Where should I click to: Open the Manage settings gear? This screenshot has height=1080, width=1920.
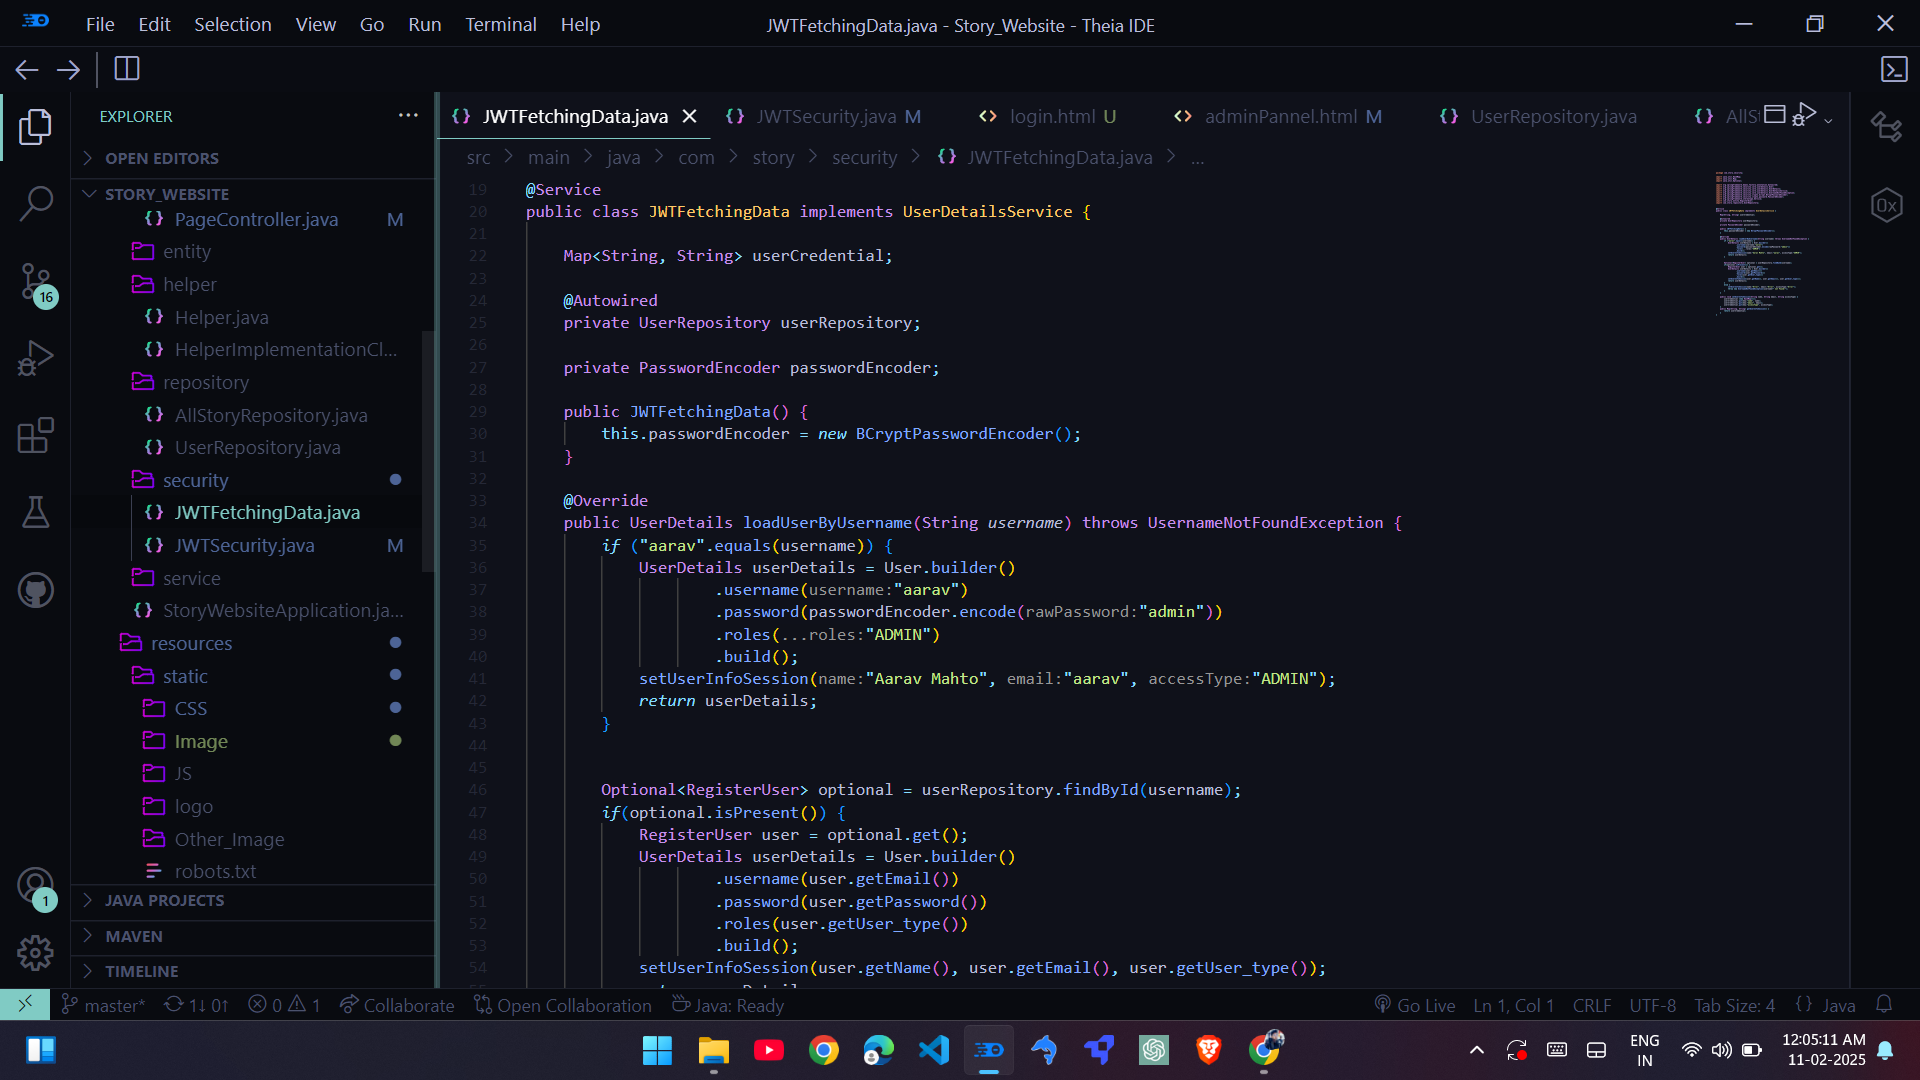pyautogui.click(x=36, y=952)
